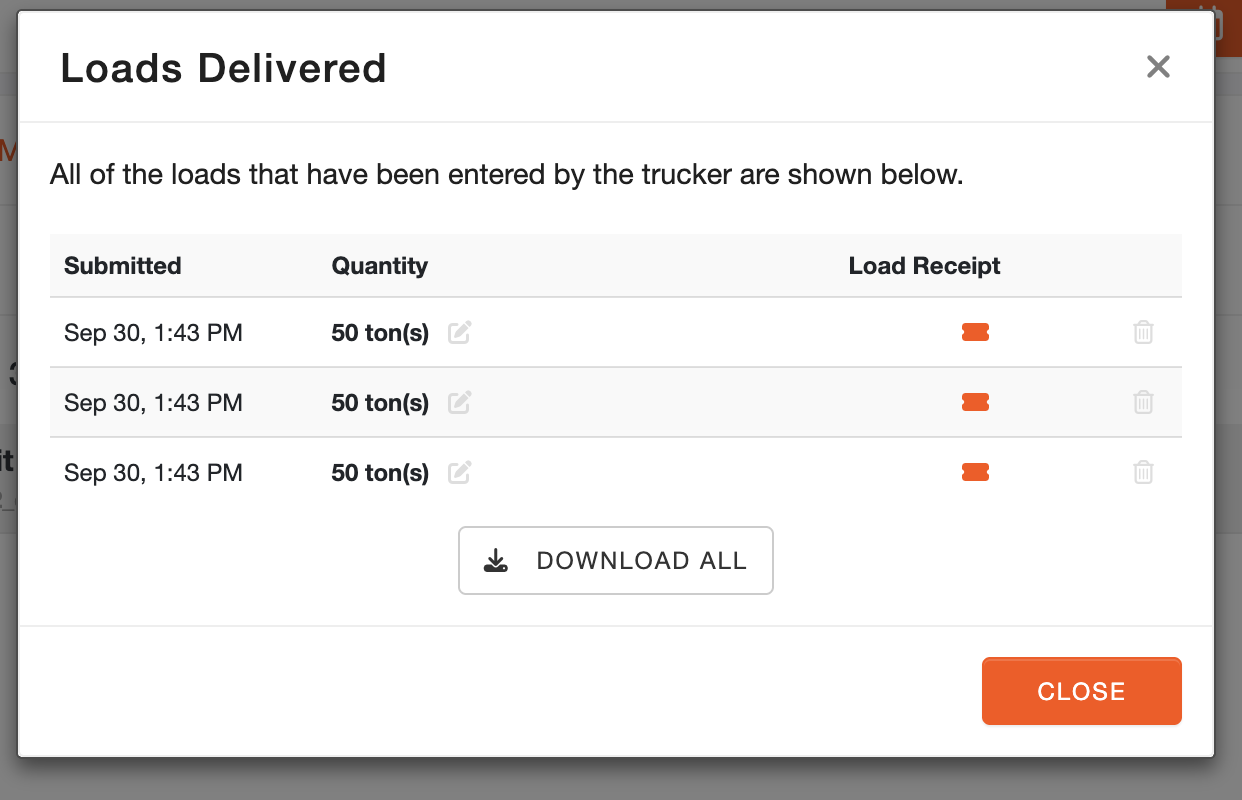Open the second load's receipt ticket

[x=975, y=402]
